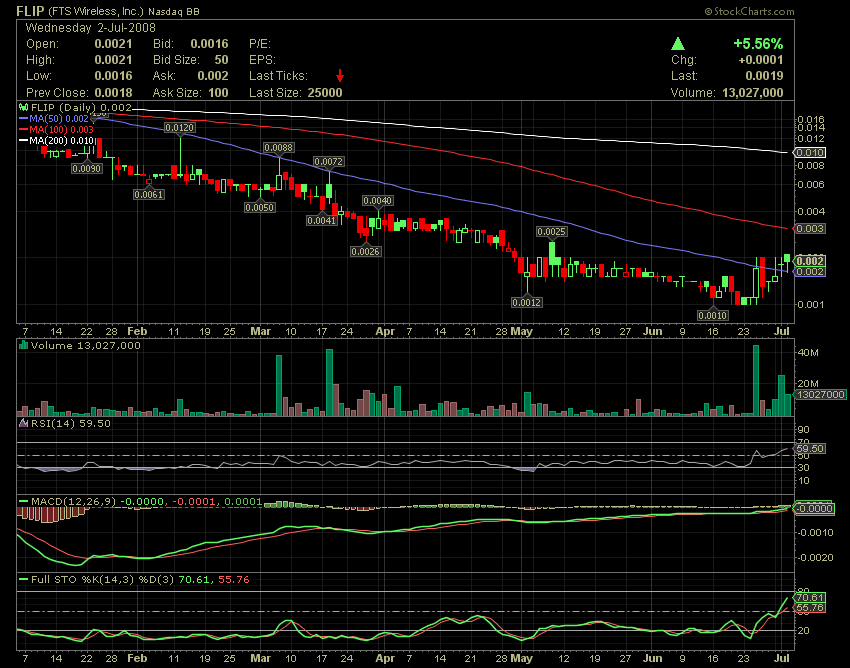Viewport: 850px width, 668px height.
Task: Click the Nasdaq BB exchange label
Action: coord(173,11)
